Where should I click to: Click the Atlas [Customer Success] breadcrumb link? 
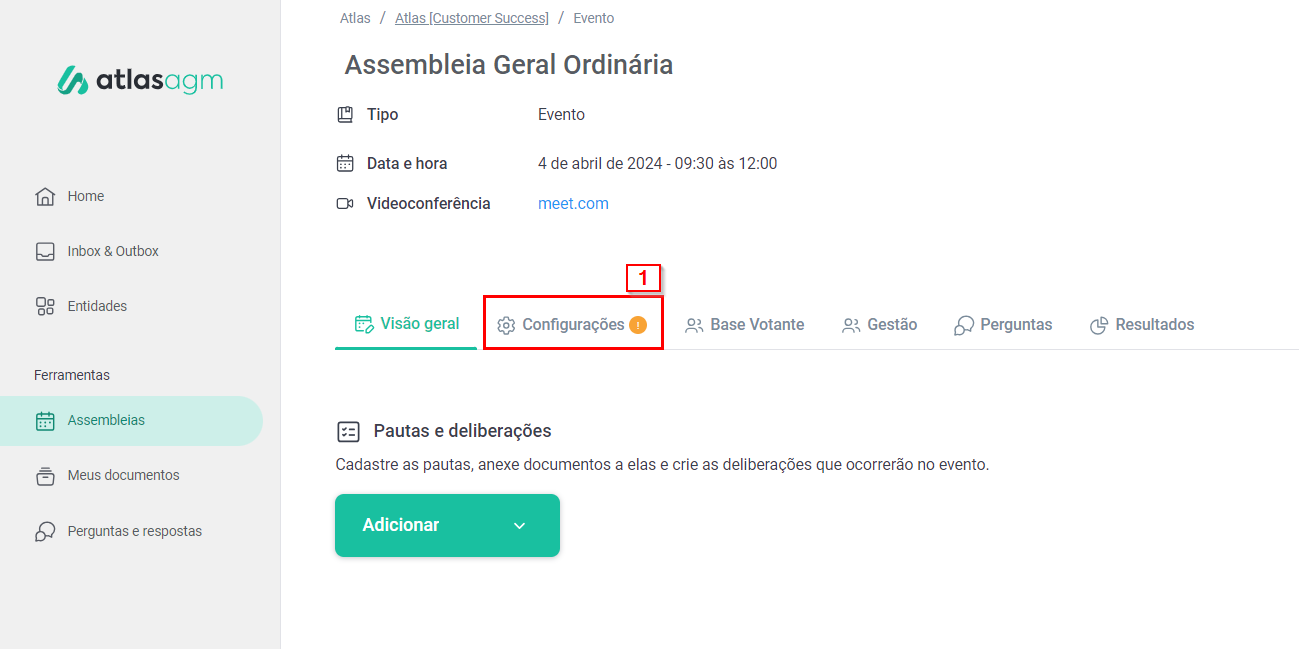(472, 18)
